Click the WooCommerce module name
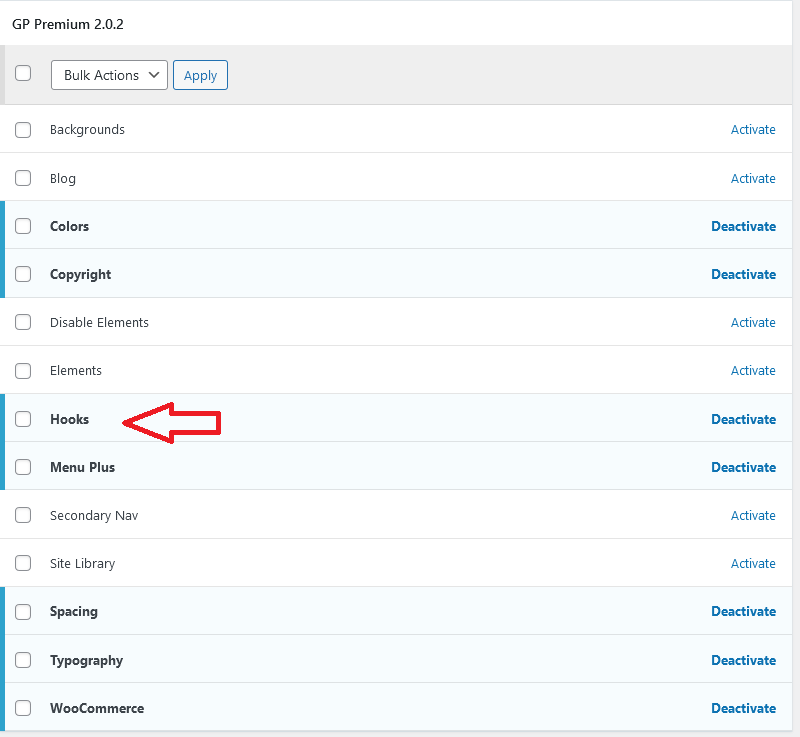This screenshot has height=737, width=800. click(x=97, y=708)
